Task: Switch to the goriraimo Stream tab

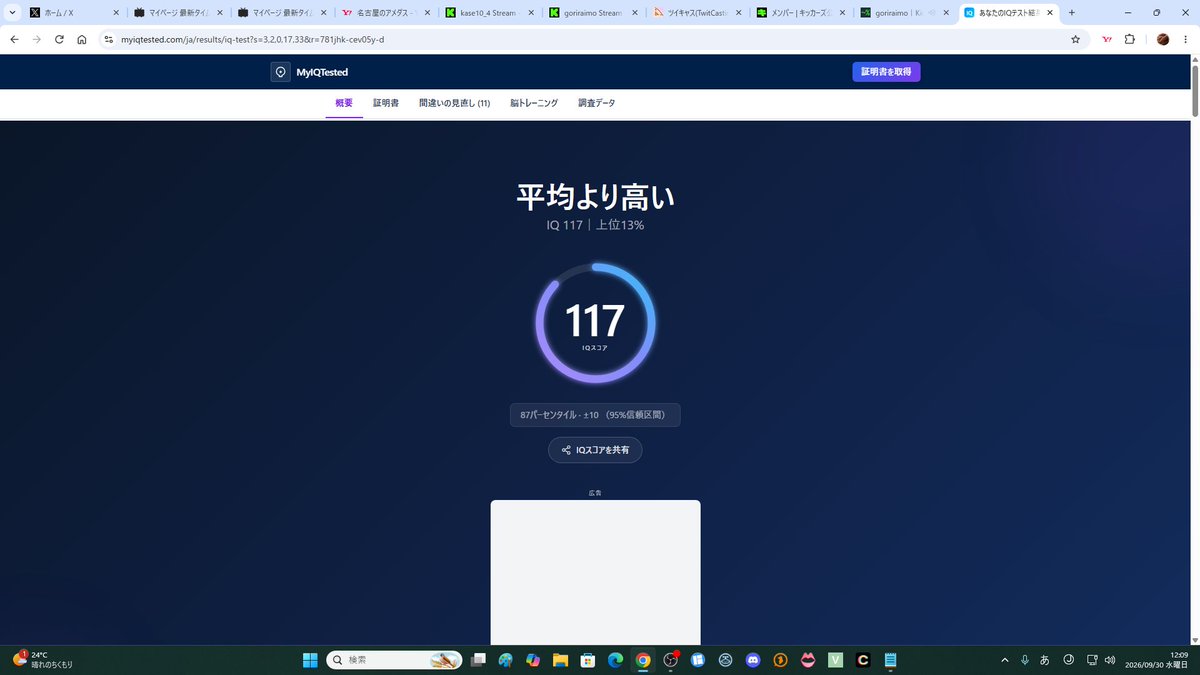Action: (593, 13)
